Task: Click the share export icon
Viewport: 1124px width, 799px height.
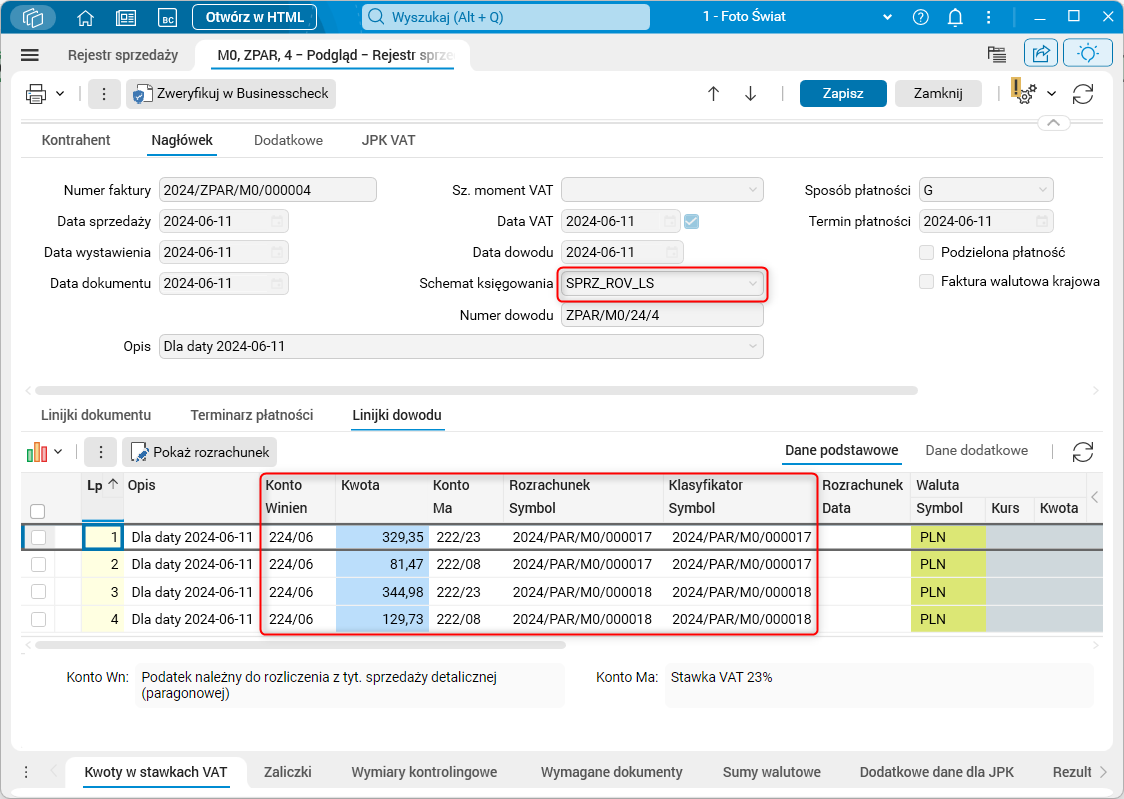Action: [x=1041, y=53]
